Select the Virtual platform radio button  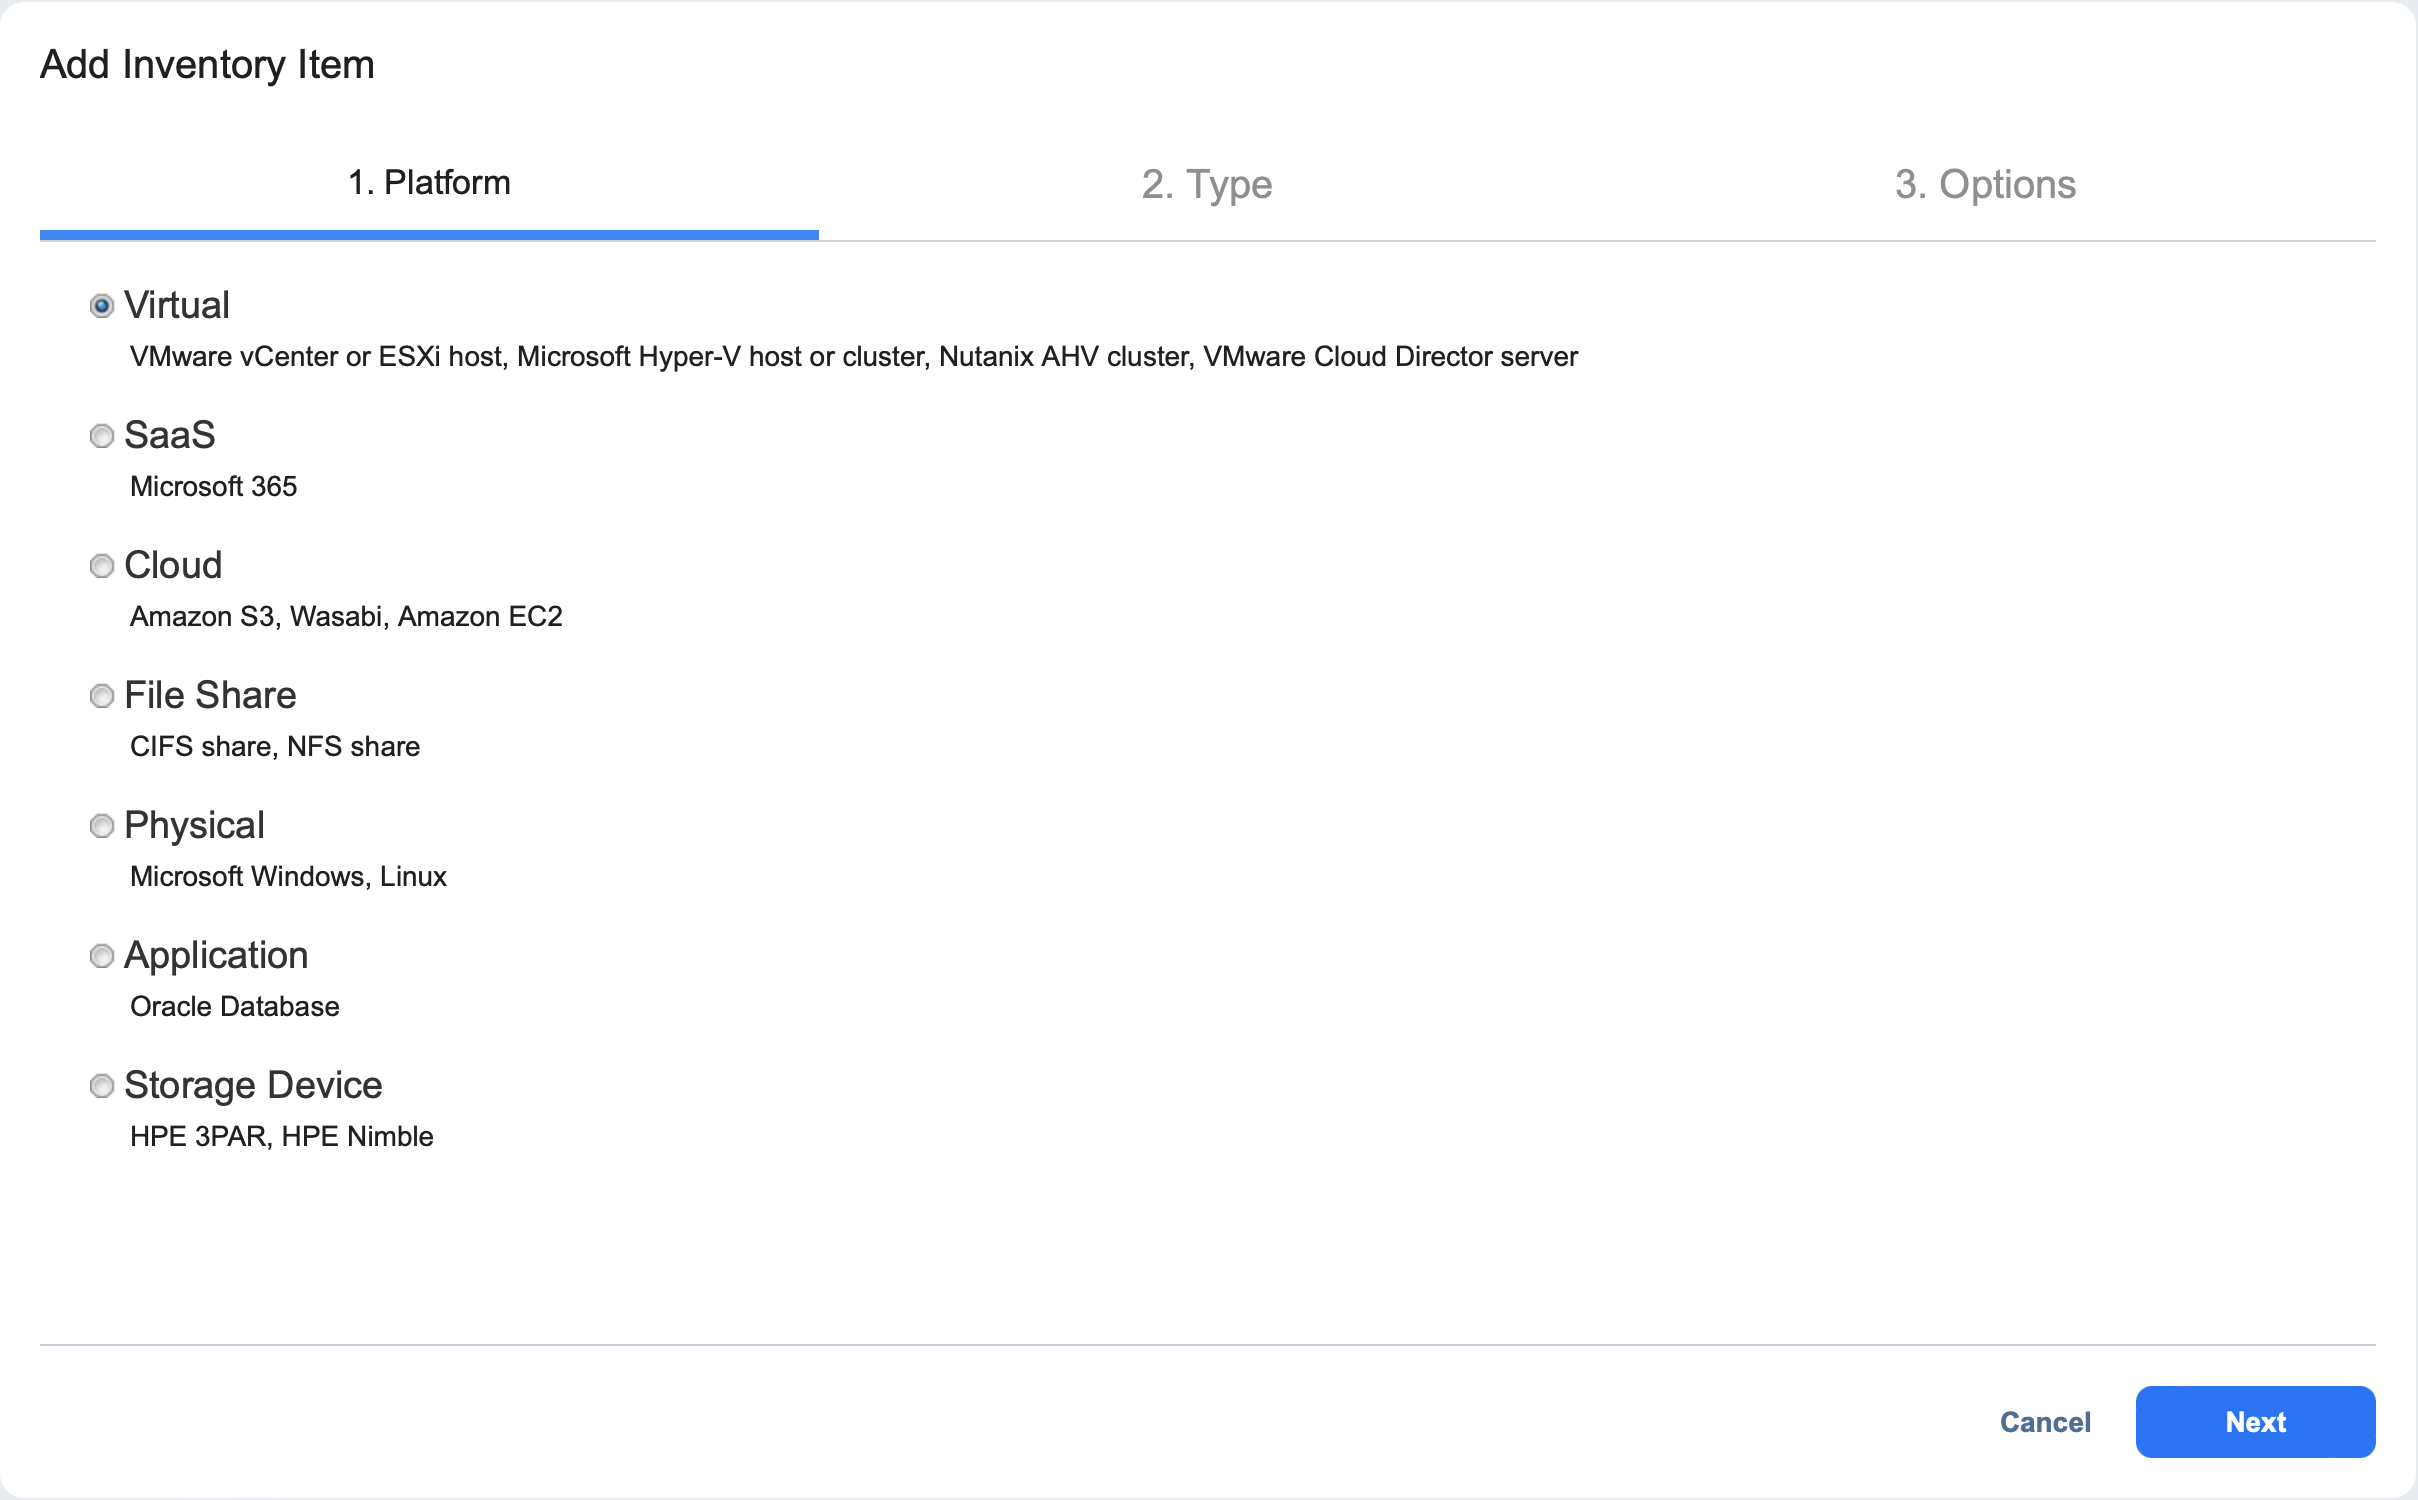coord(102,306)
